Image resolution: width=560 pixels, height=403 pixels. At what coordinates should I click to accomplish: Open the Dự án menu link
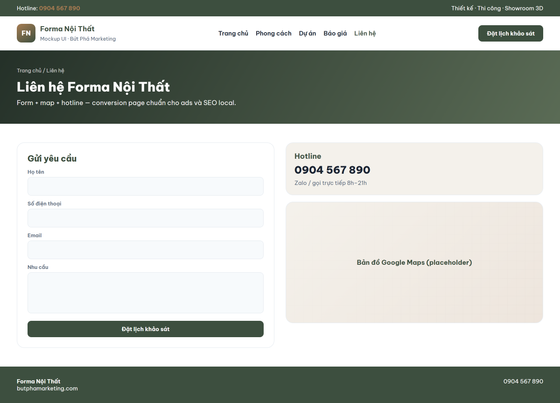(308, 33)
